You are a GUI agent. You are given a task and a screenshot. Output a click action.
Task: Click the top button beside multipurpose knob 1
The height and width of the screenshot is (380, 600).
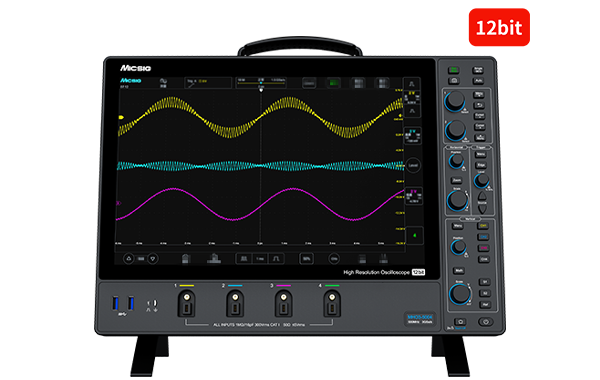tap(479, 95)
